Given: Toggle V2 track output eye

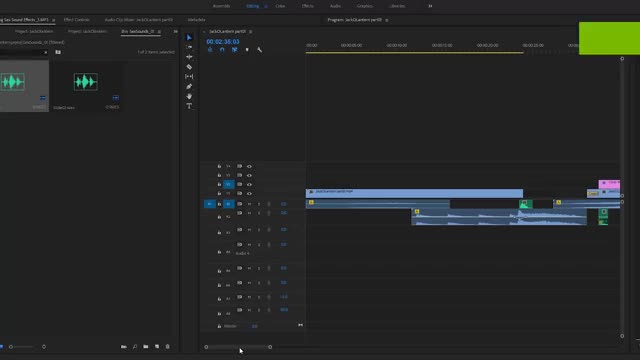Looking at the screenshot, I should 249,184.
